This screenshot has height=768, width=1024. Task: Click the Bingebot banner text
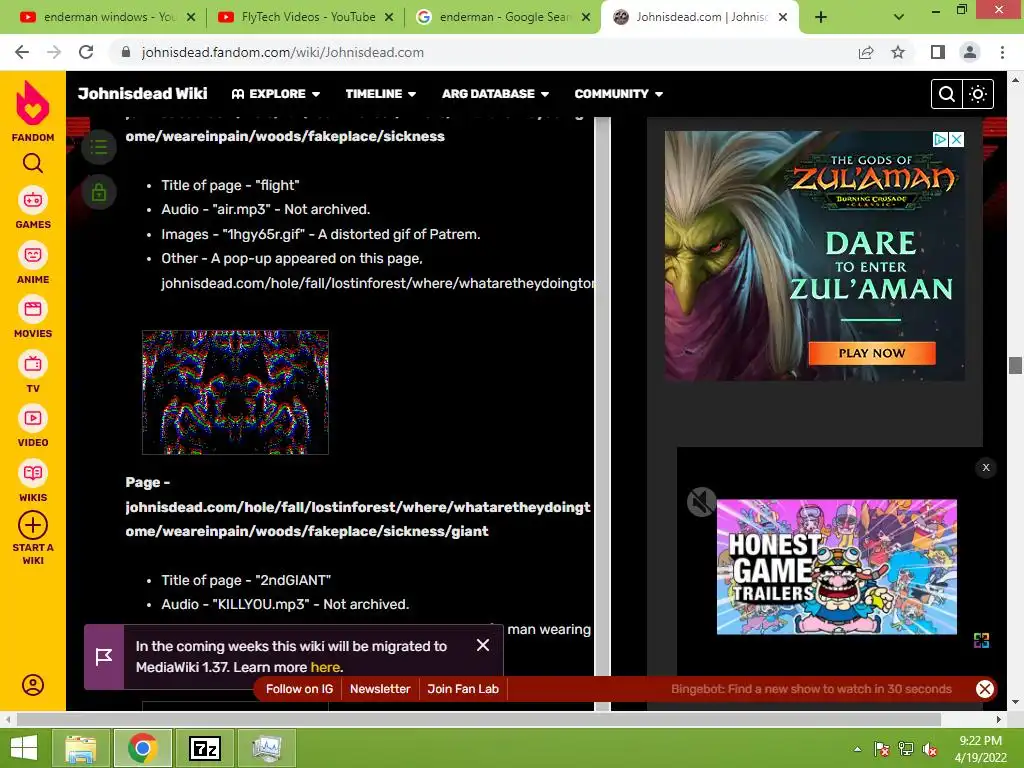tap(811, 688)
